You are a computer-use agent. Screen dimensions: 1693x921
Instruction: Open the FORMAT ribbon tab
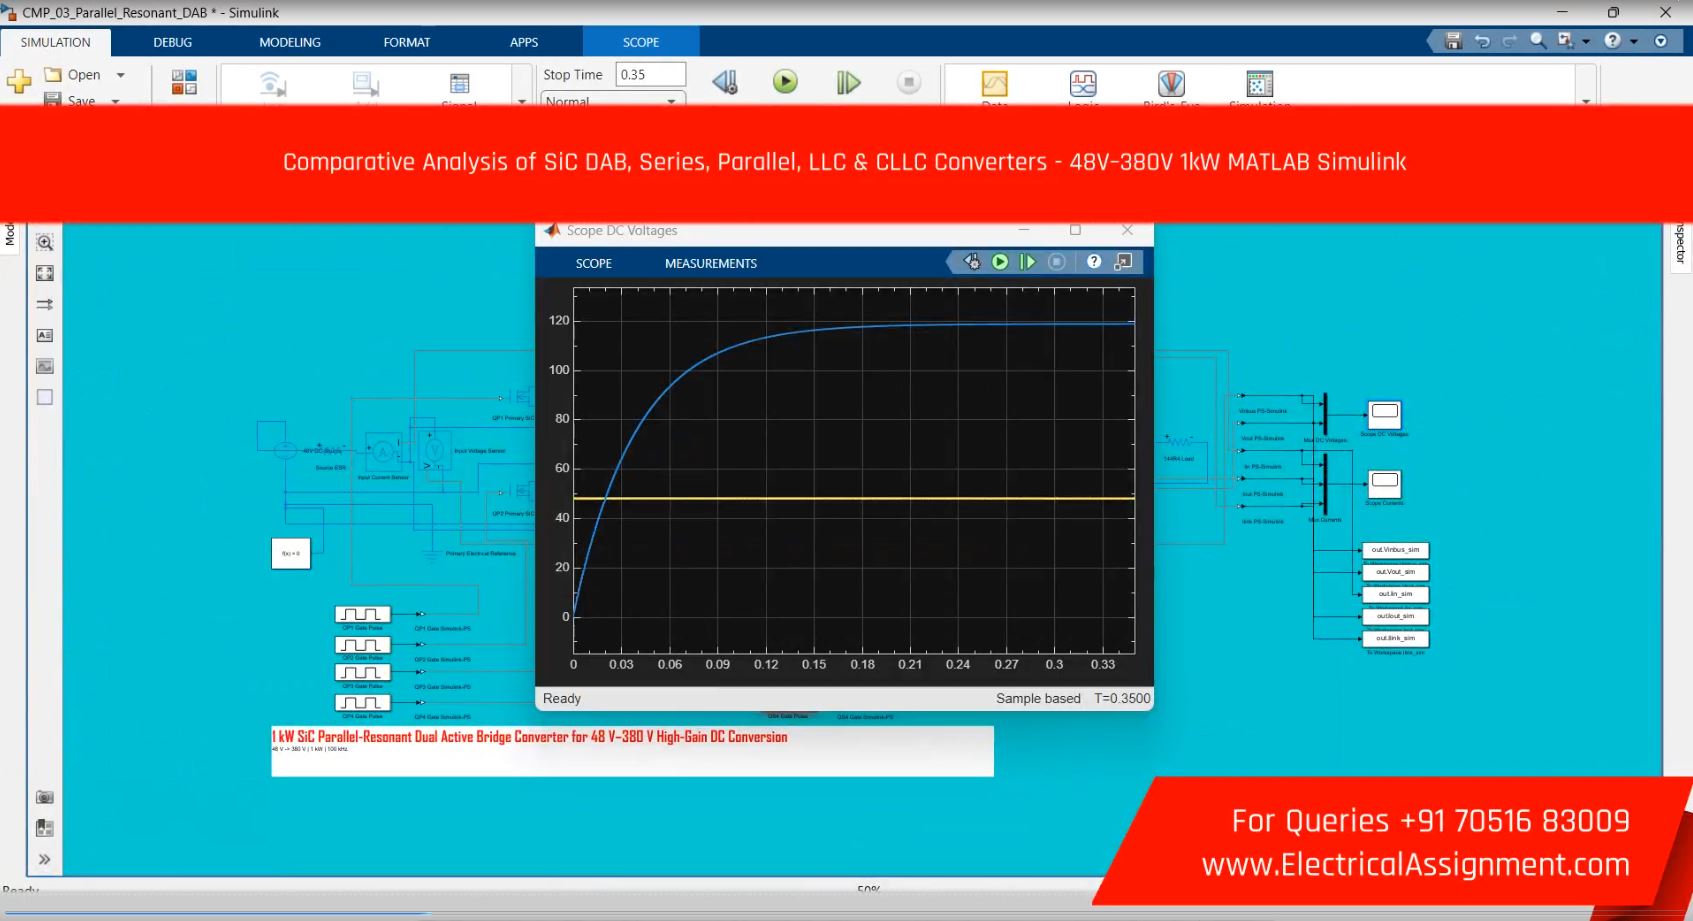click(407, 42)
